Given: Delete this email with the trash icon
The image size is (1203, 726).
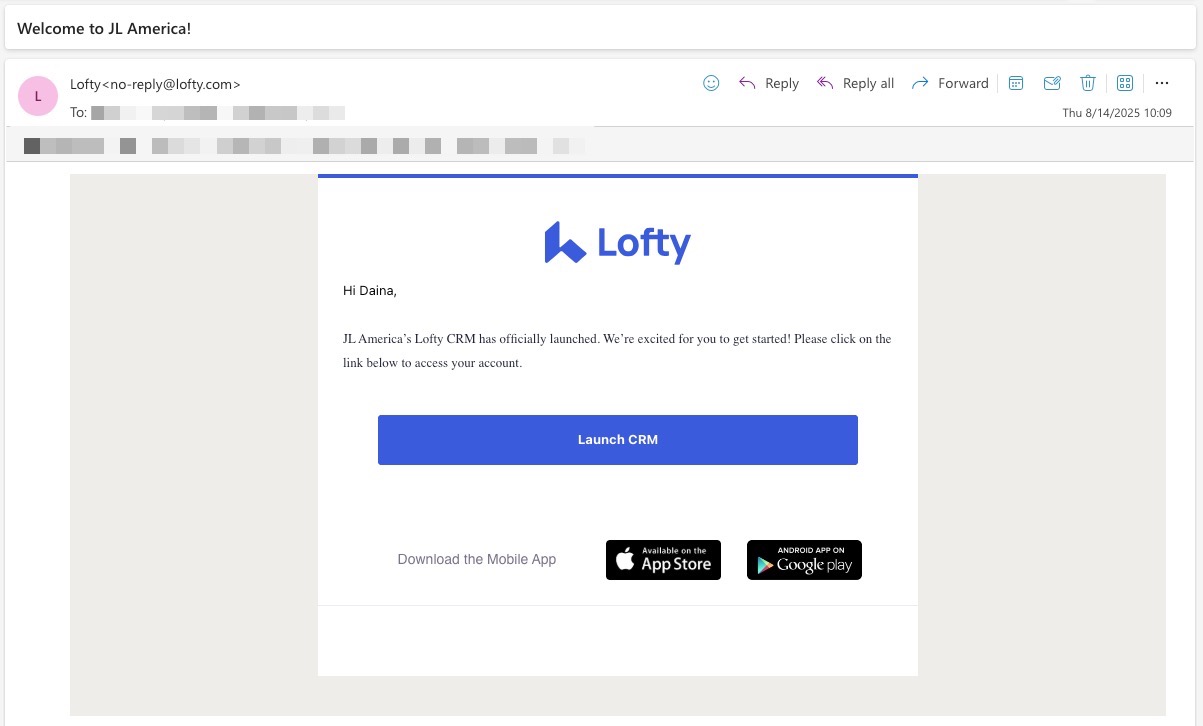Looking at the screenshot, I should [1088, 83].
